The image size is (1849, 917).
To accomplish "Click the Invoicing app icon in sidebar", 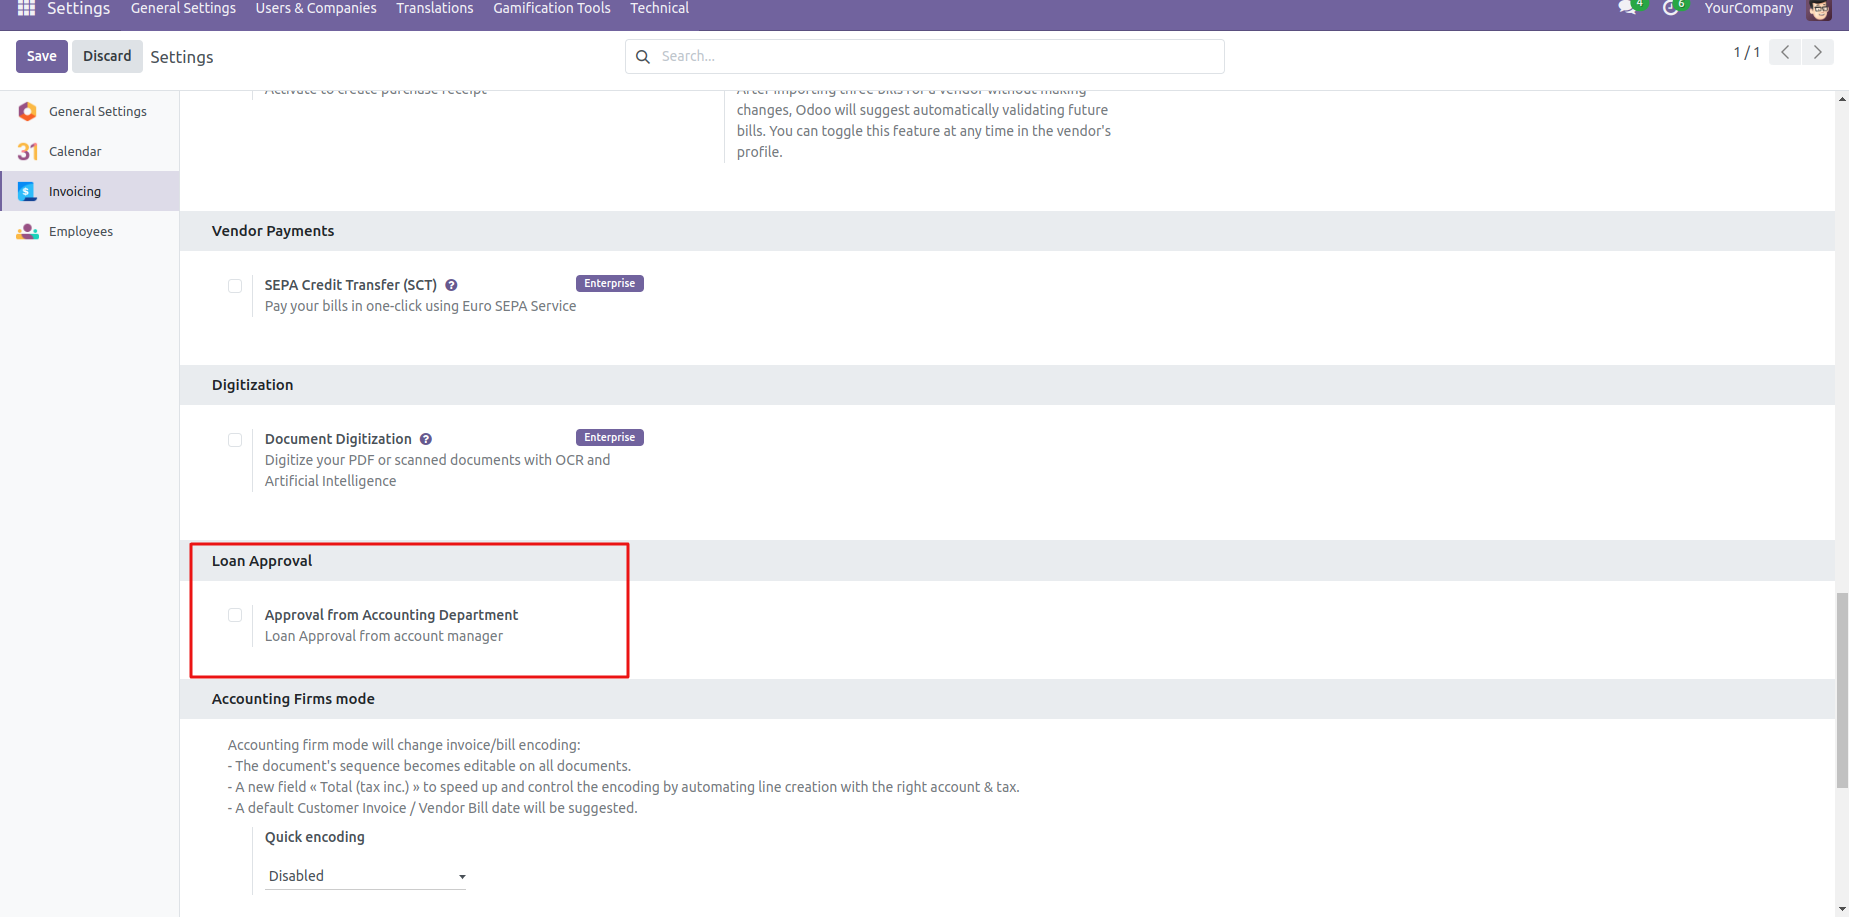I will point(28,191).
